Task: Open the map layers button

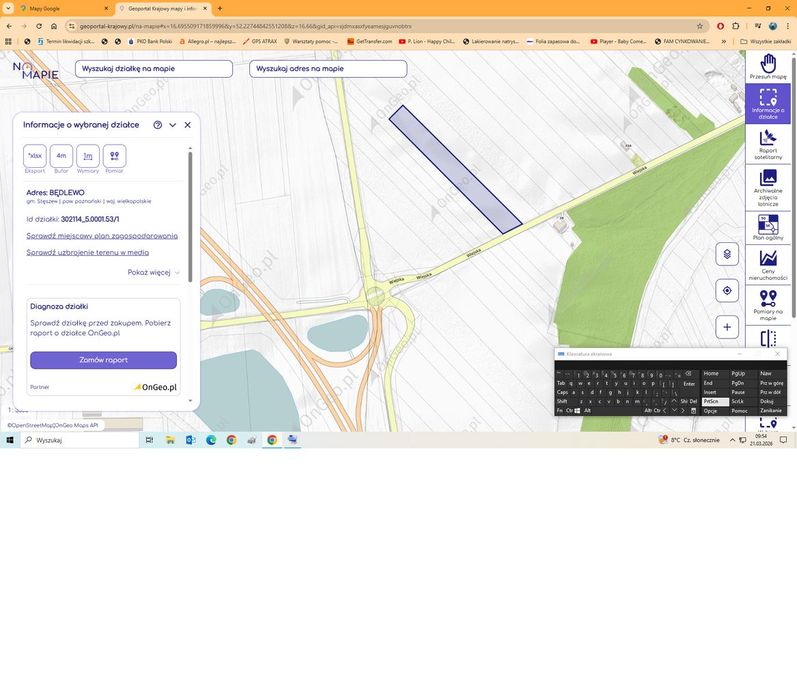Action: (x=727, y=254)
